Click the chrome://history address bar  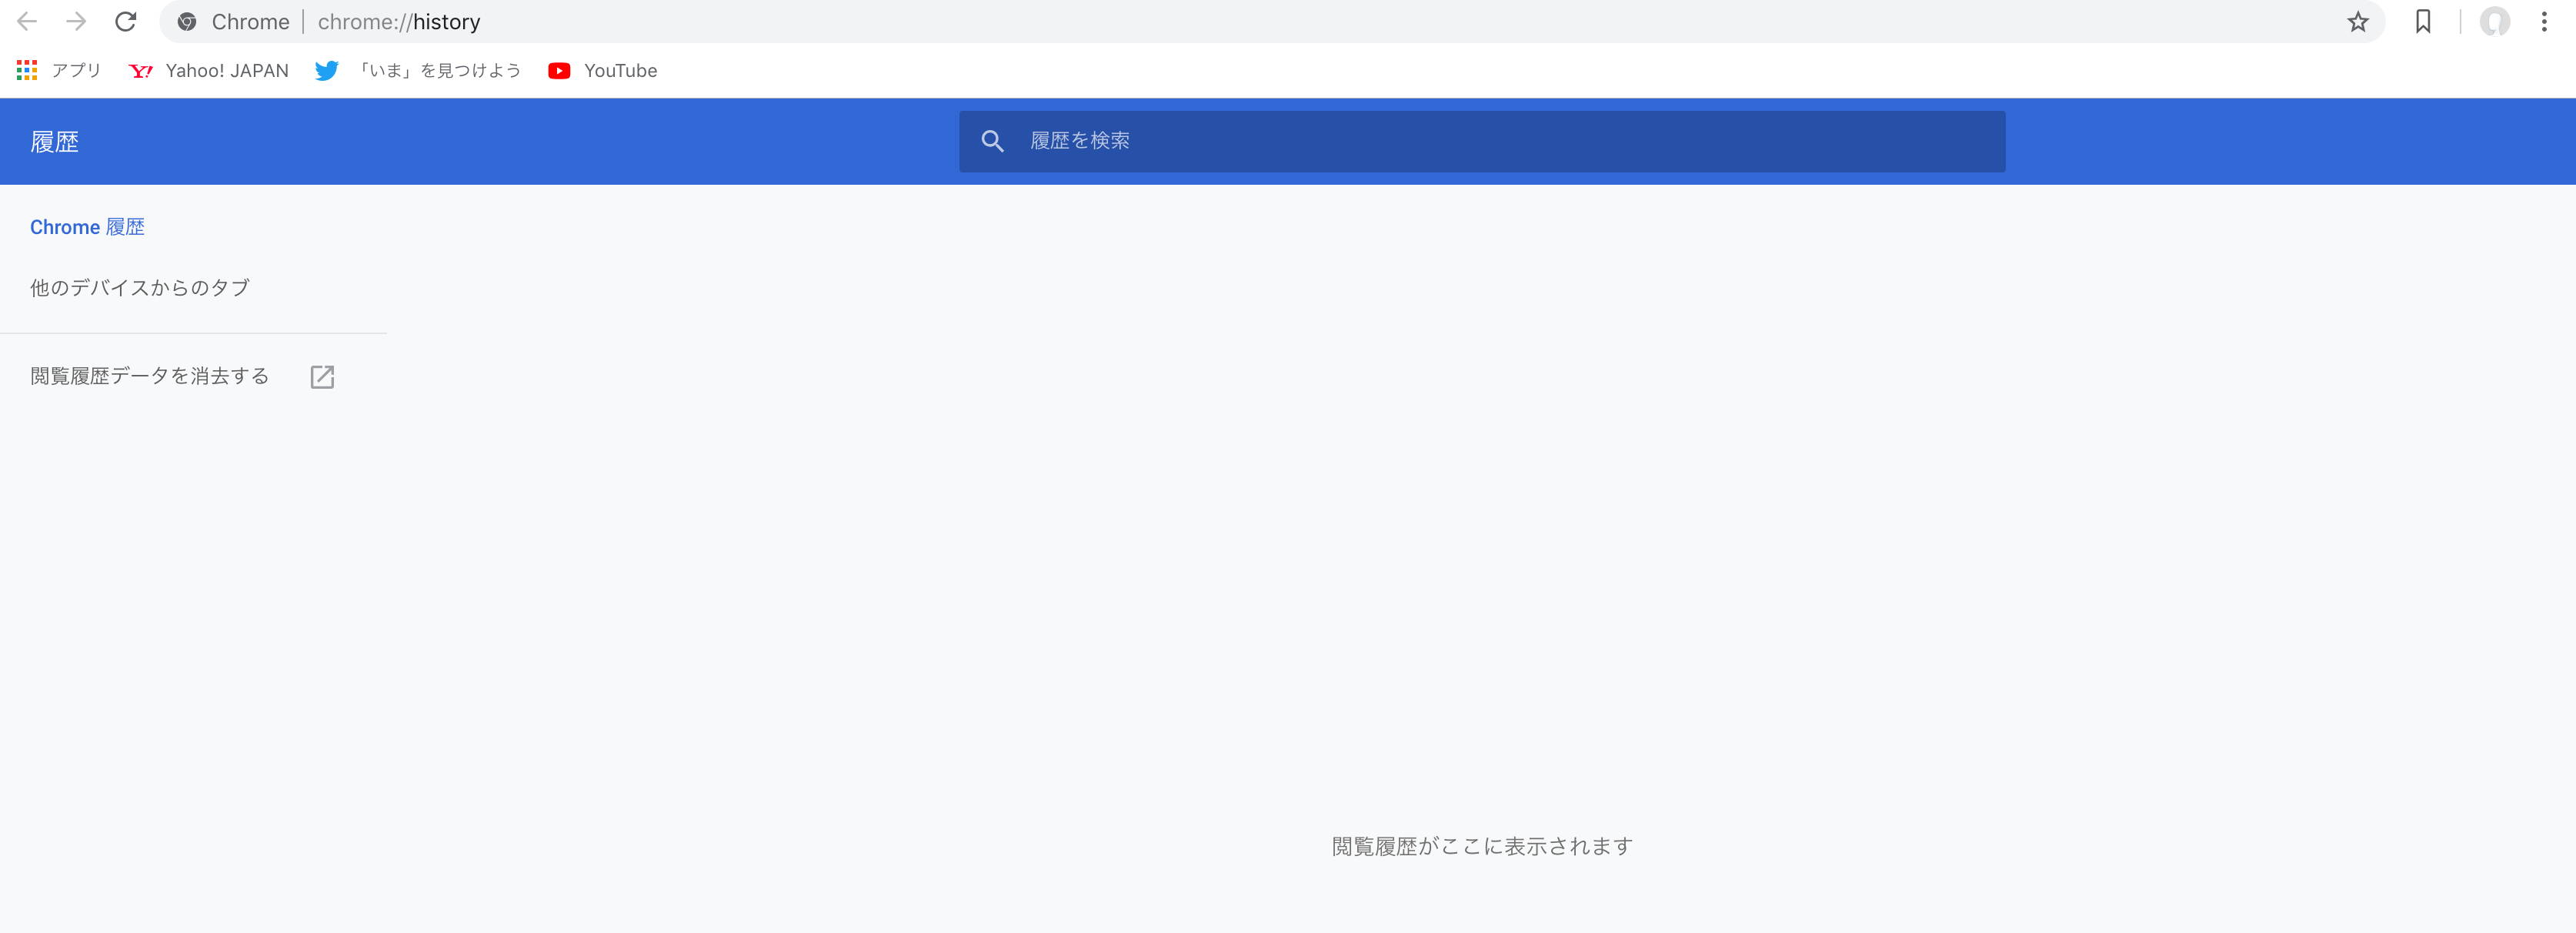1270,22
